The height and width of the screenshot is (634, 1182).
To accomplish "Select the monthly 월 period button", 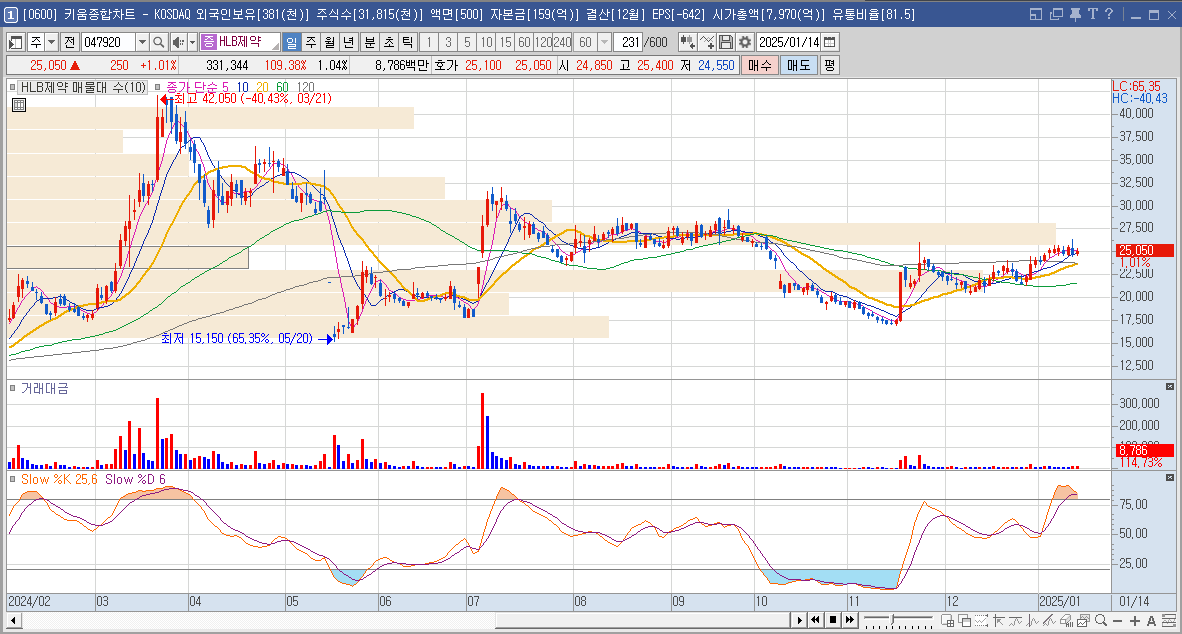I will tap(329, 42).
